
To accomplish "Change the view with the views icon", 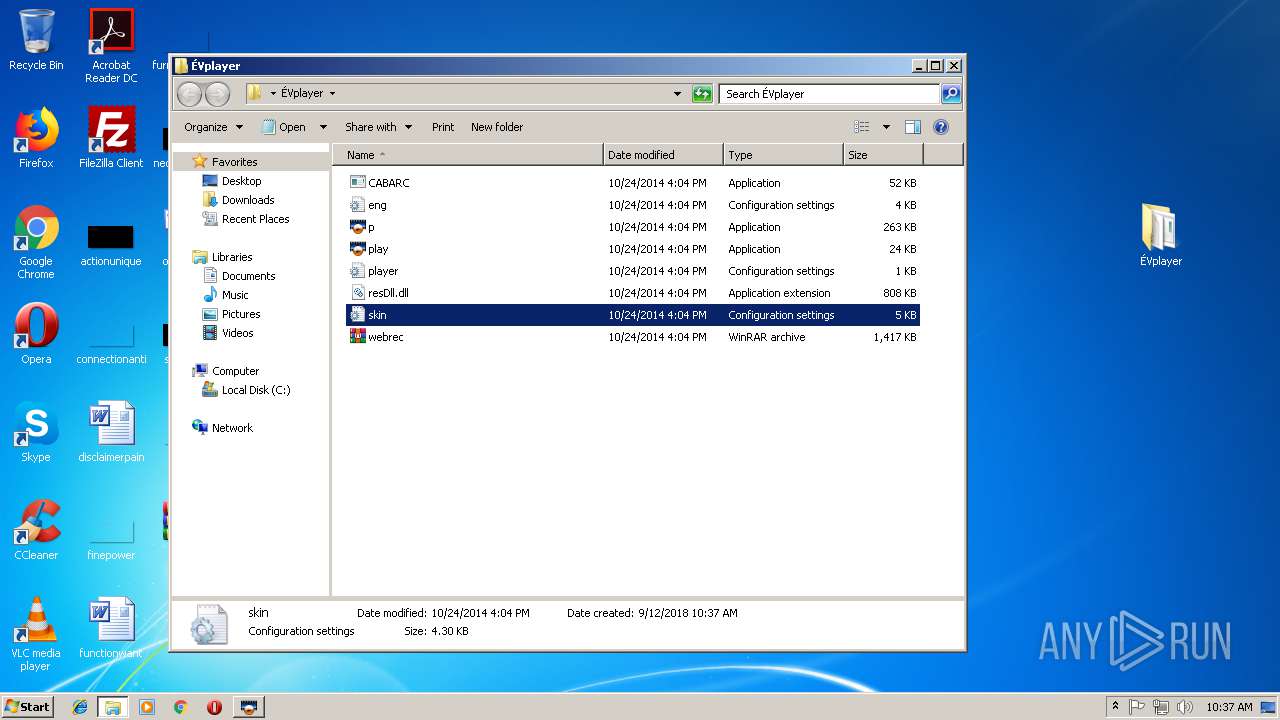I will [x=861, y=127].
